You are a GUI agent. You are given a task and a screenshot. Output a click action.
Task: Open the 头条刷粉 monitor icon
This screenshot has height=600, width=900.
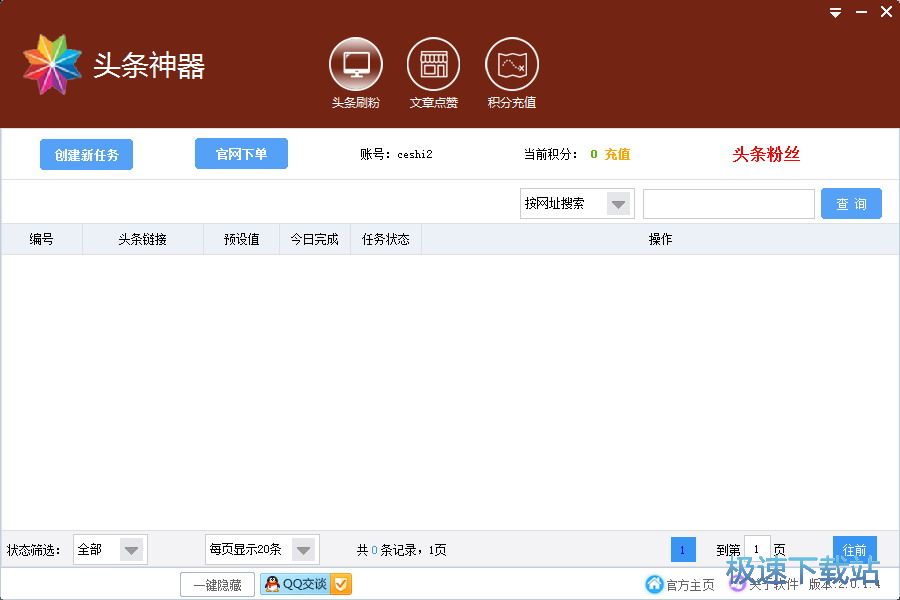(x=356, y=64)
